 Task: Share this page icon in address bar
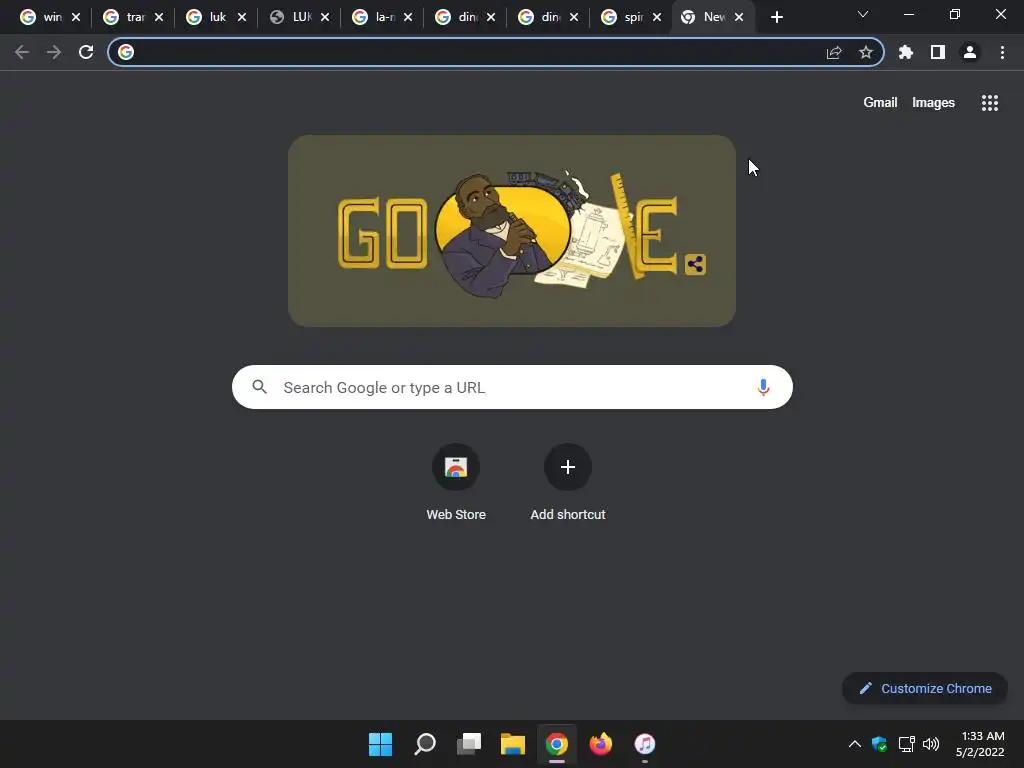(x=834, y=52)
